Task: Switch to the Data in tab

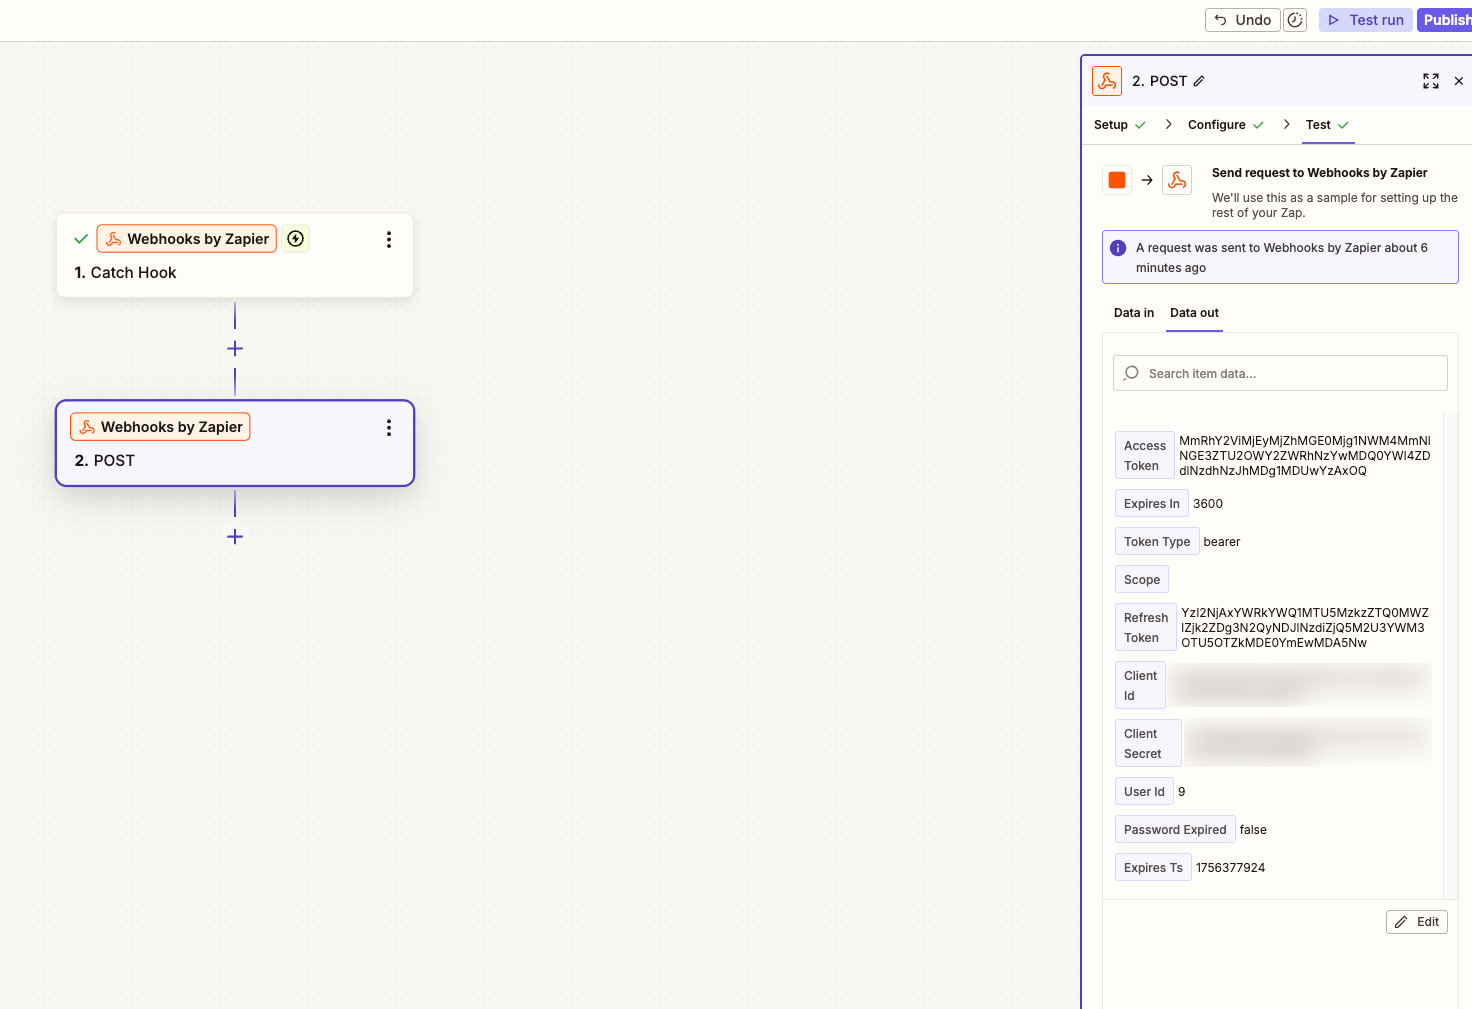Action: [1133, 312]
